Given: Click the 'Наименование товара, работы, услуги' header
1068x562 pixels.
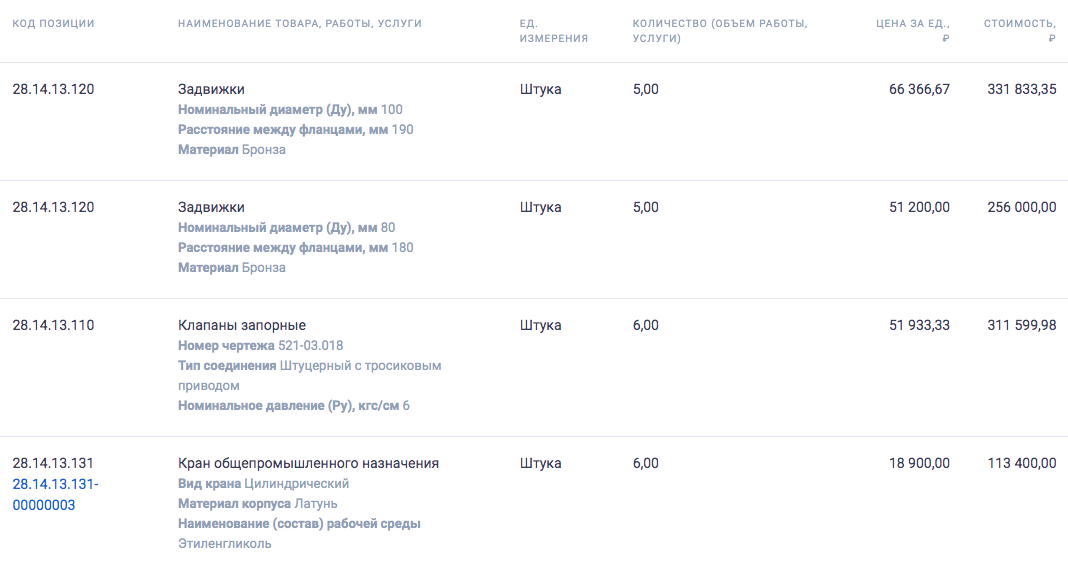Looking at the screenshot, I should click(x=300, y=23).
